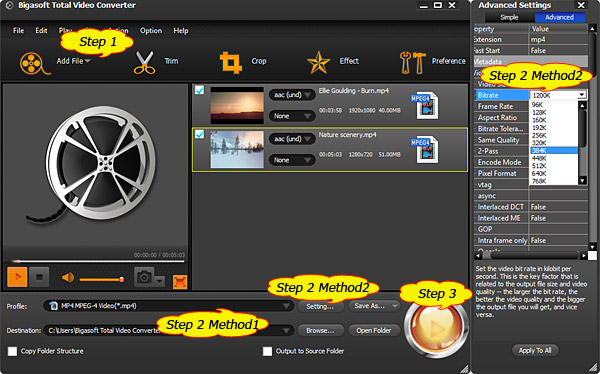The image size is (600, 374).
Task: Select 768K in the bitrate list
Action: point(554,181)
